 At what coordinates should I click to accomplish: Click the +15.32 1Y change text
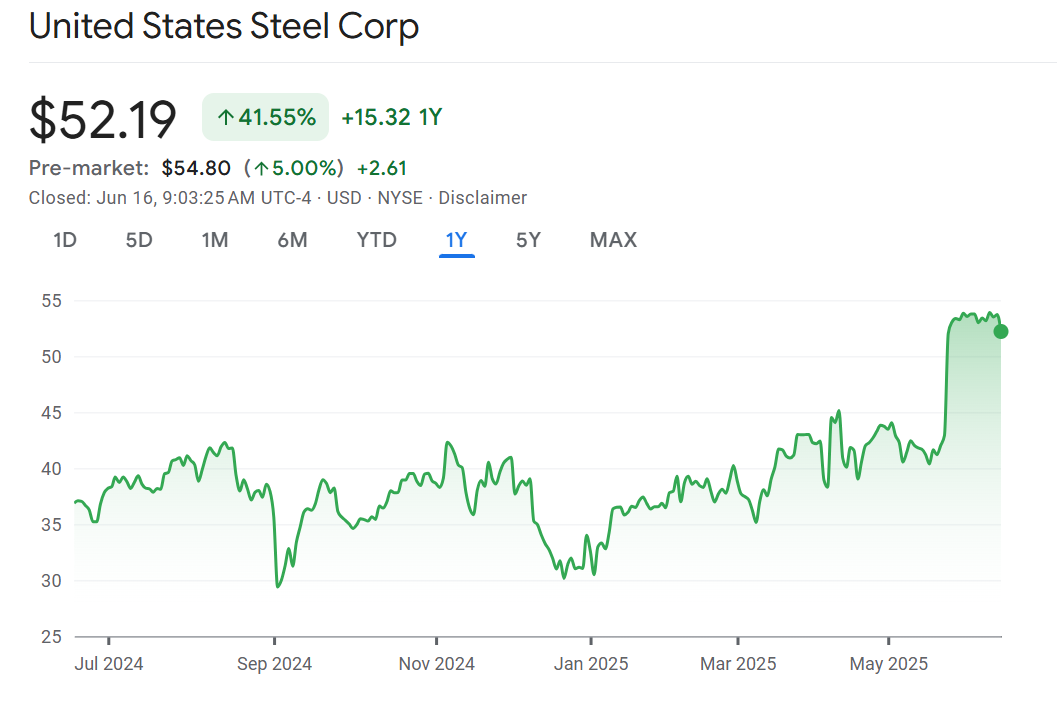coord(391,118)
